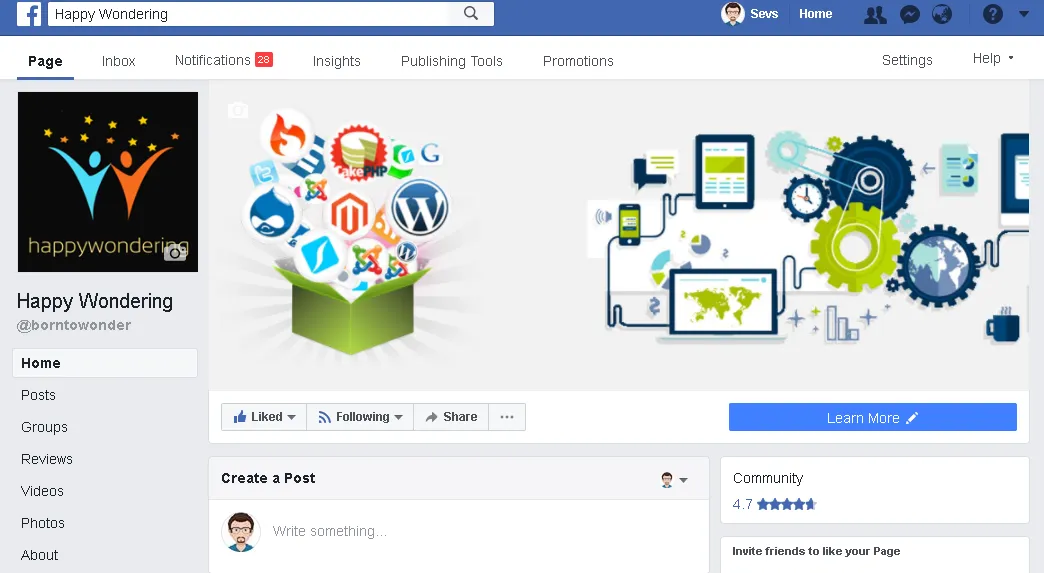Screen dimensions: 1044x573
Task: Switch to the Insights tab
Action: (x=336, y=61)
